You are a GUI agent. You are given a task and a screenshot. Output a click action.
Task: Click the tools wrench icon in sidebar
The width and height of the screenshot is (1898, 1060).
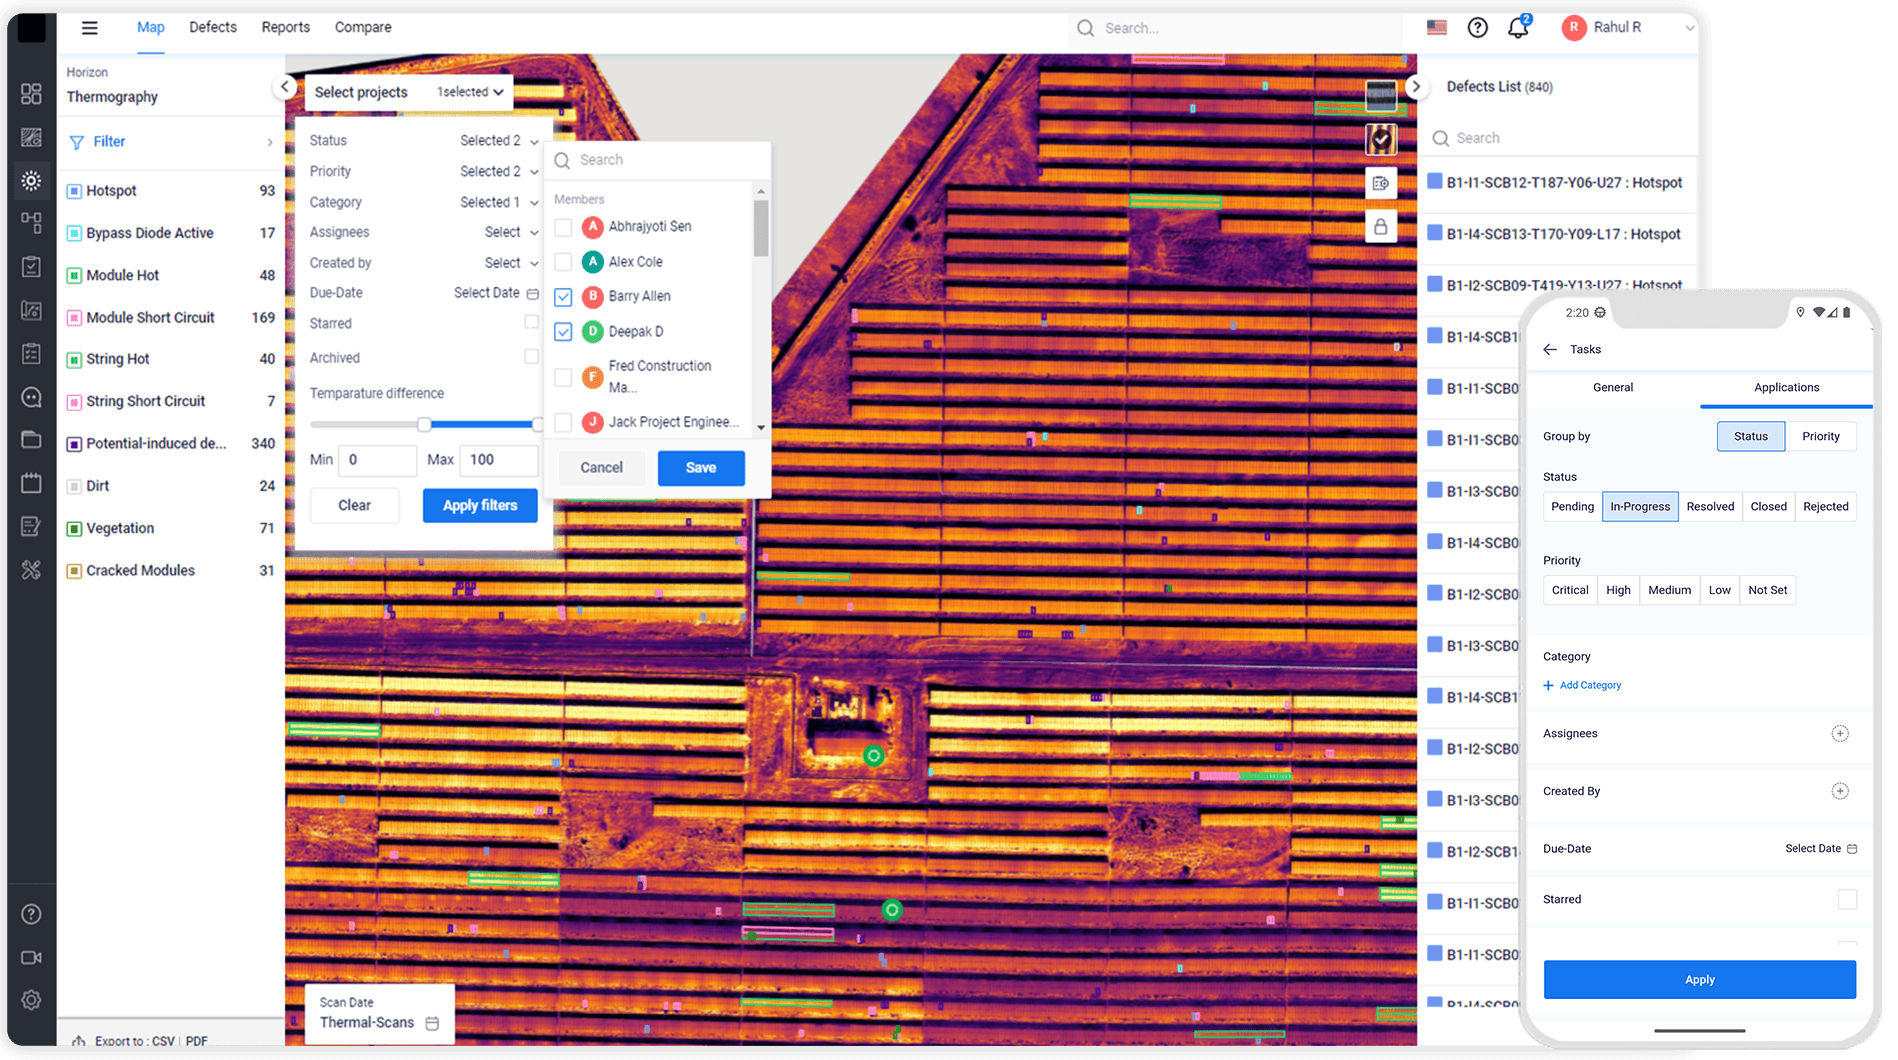31,570
